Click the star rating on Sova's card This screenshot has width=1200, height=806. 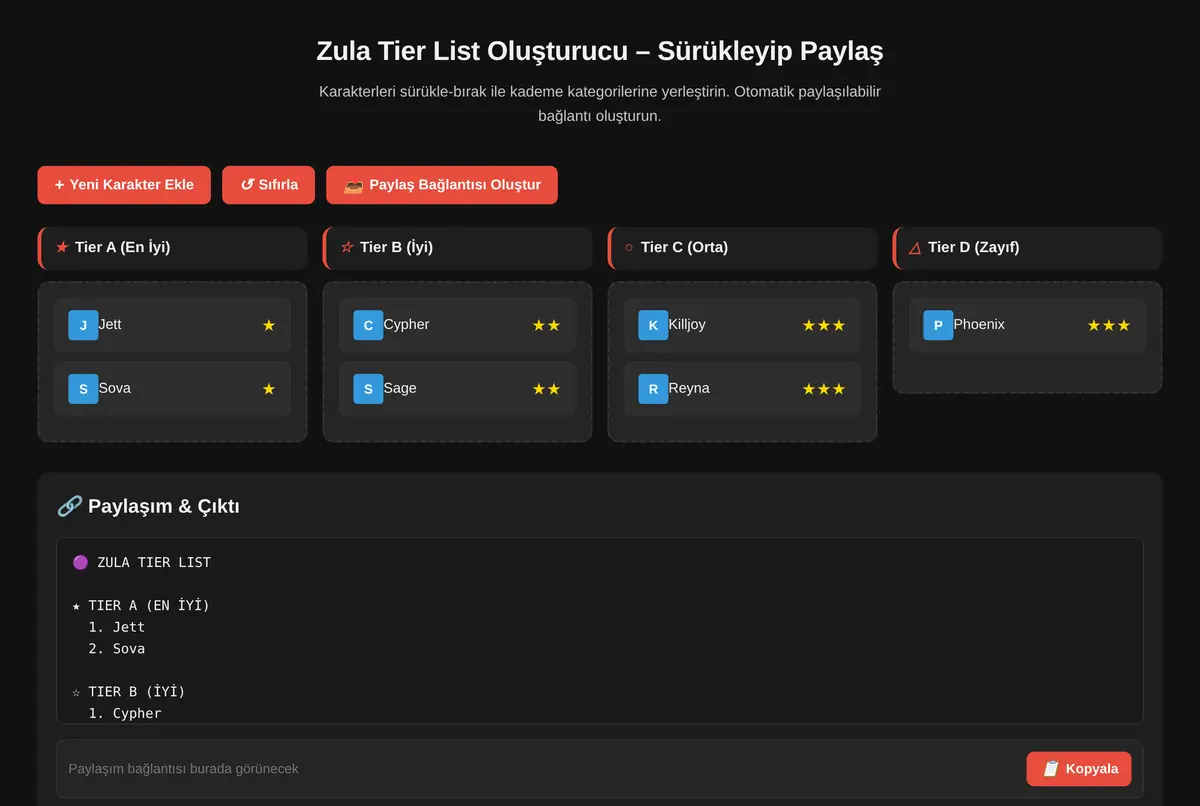point(268,389)
